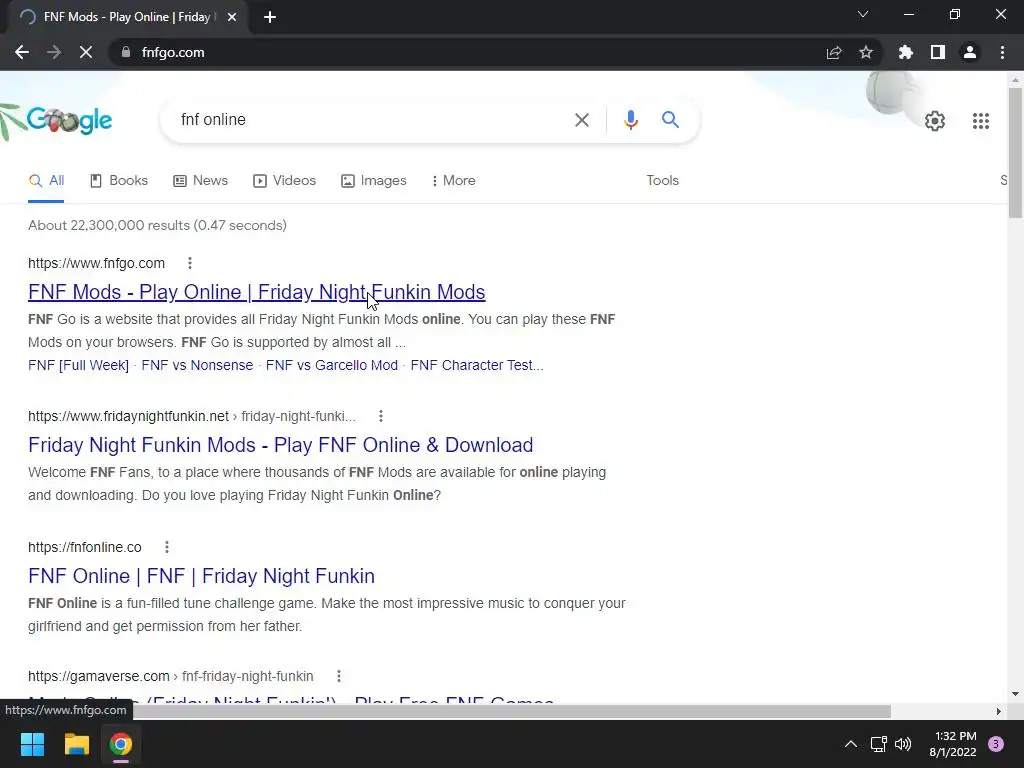This screenshot has width=1024, height=768.
Task: Open Google apps grid
Action: click(980, 121)
